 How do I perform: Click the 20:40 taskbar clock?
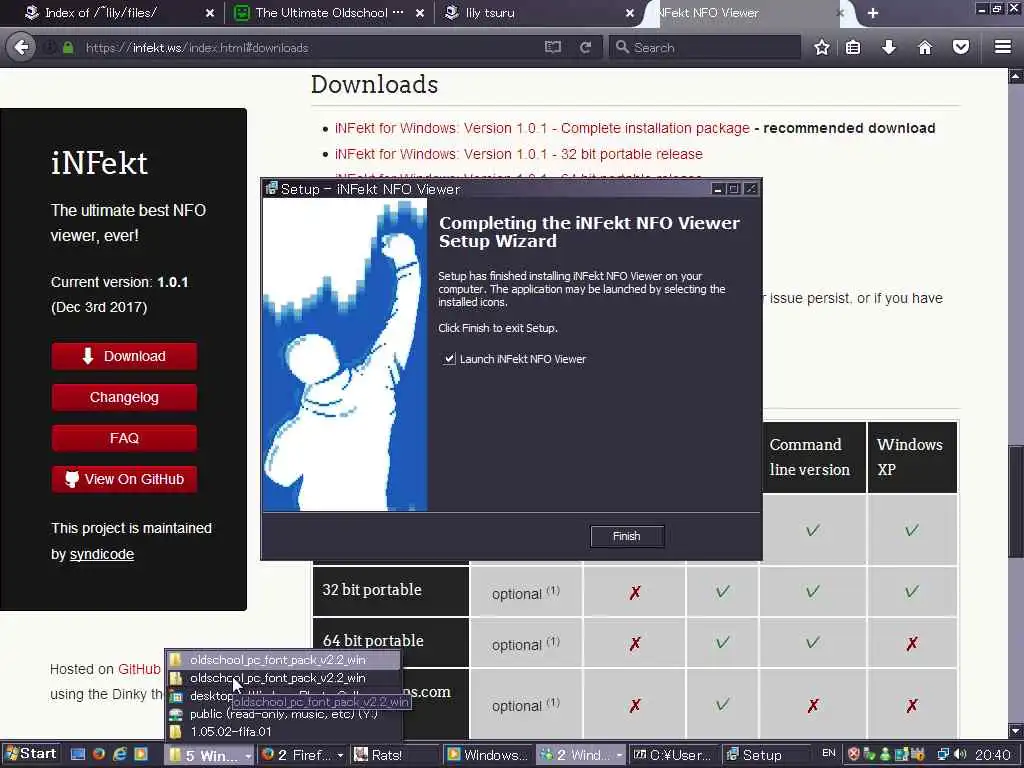(x=993, y=755)
